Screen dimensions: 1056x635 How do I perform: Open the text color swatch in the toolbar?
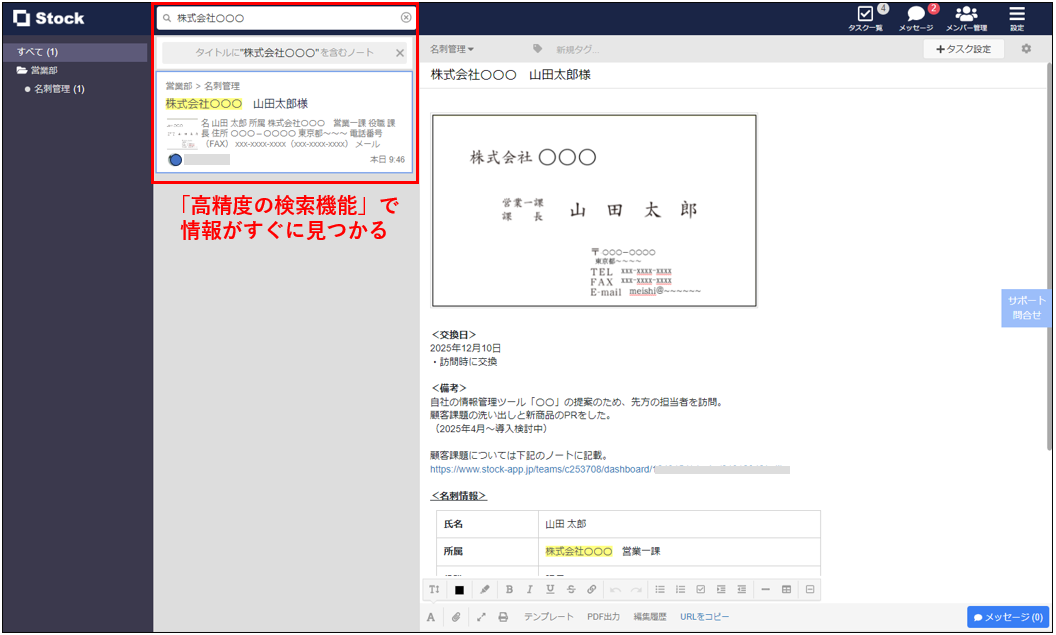click(x=459, y=590)
